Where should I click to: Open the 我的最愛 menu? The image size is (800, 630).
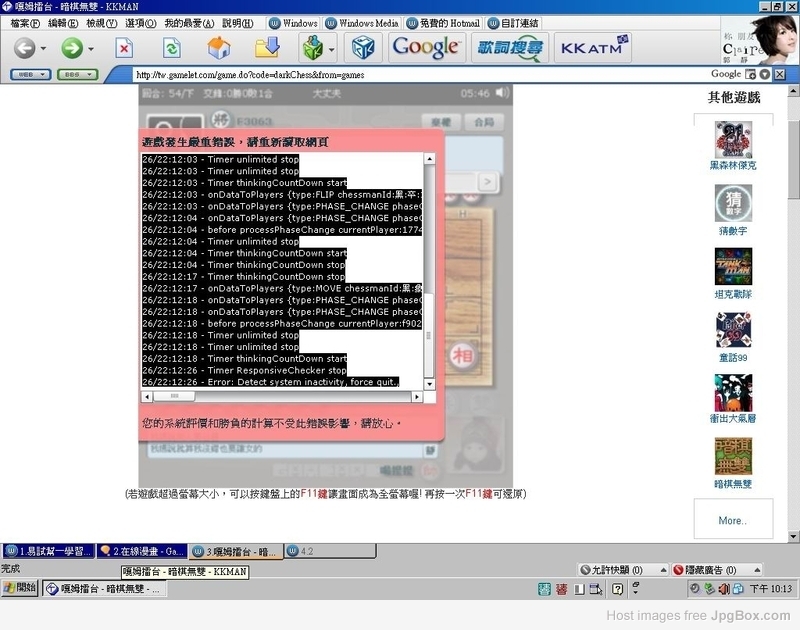point(189,23)
